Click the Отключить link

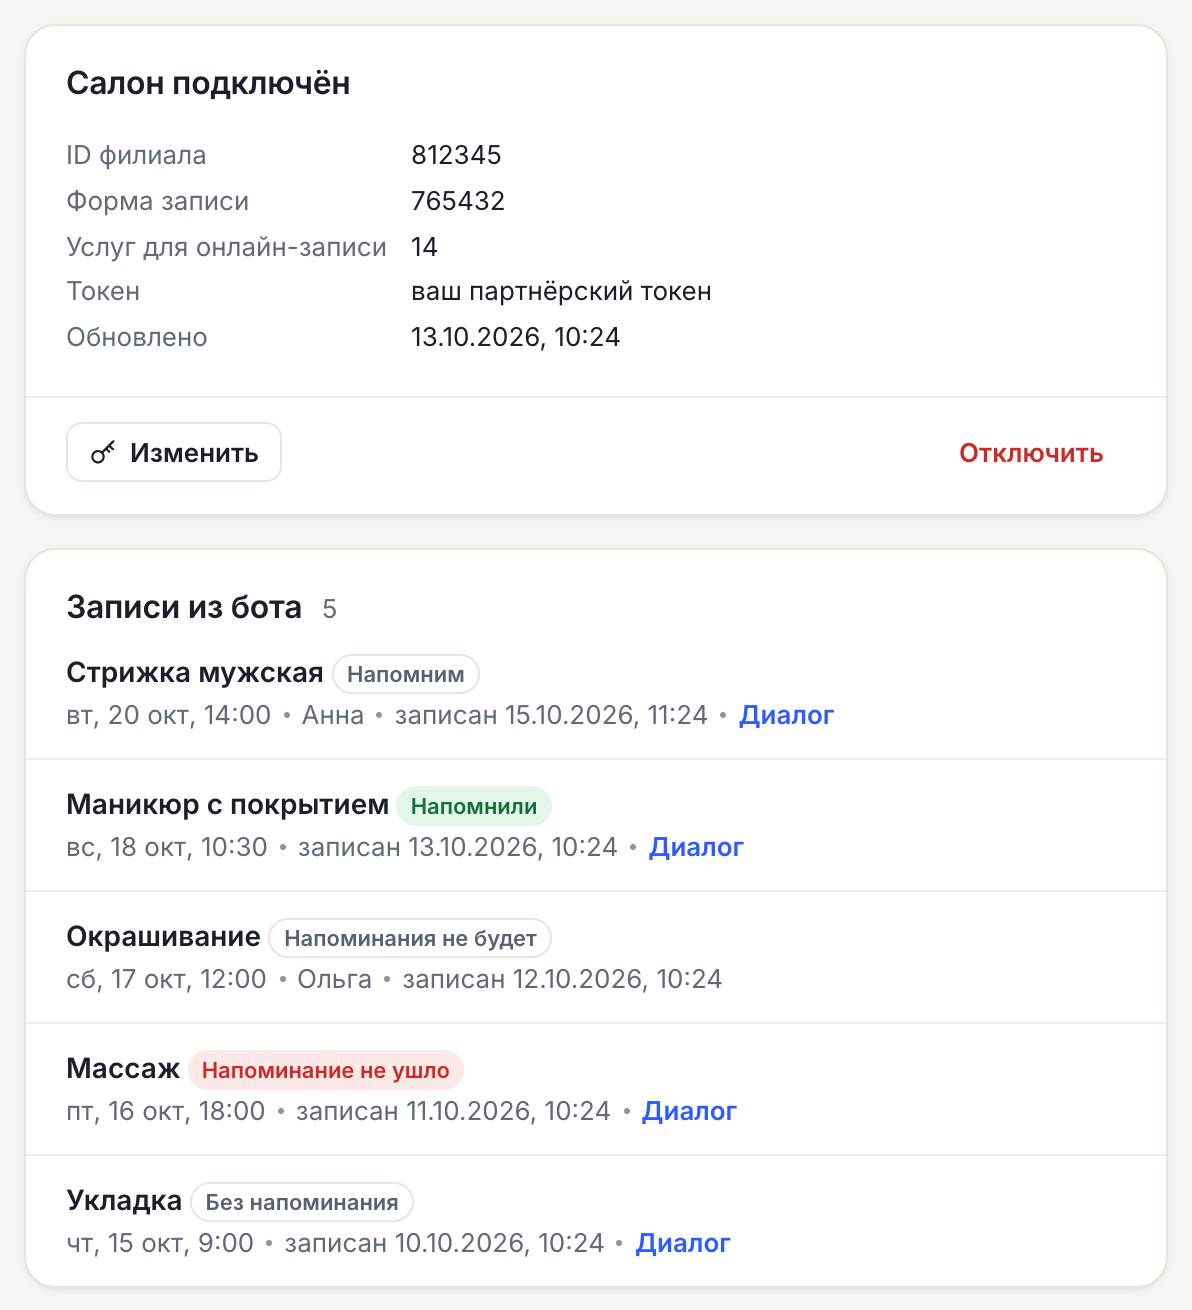(1031, 453)
